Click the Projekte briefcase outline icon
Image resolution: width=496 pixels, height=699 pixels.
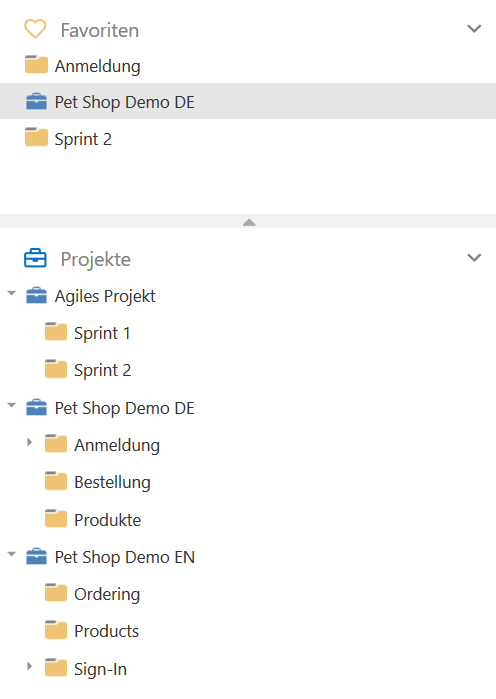point(35,259)
